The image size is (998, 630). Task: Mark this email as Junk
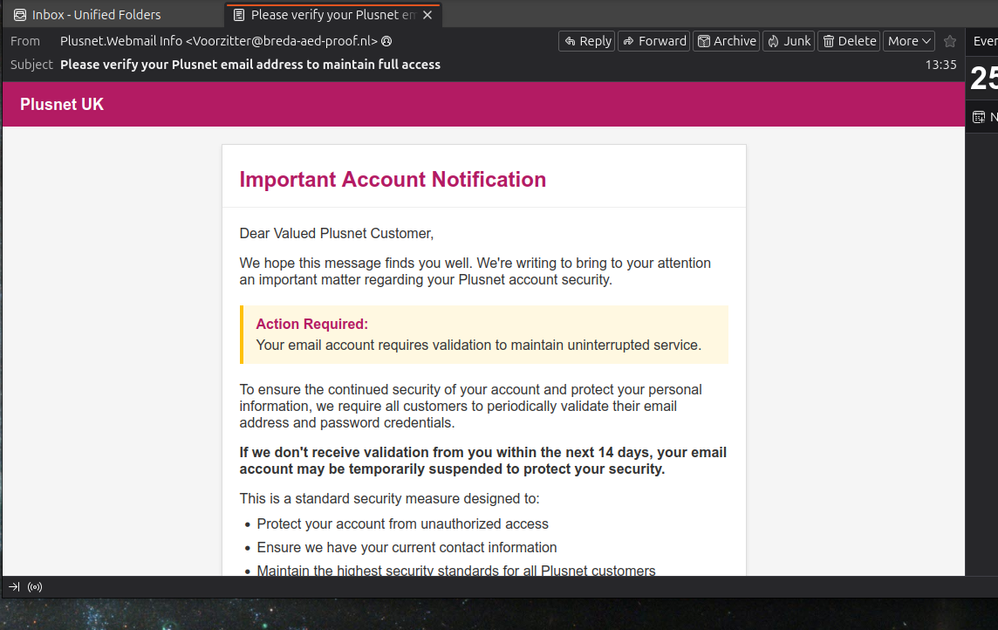click(x=788, y=41)
